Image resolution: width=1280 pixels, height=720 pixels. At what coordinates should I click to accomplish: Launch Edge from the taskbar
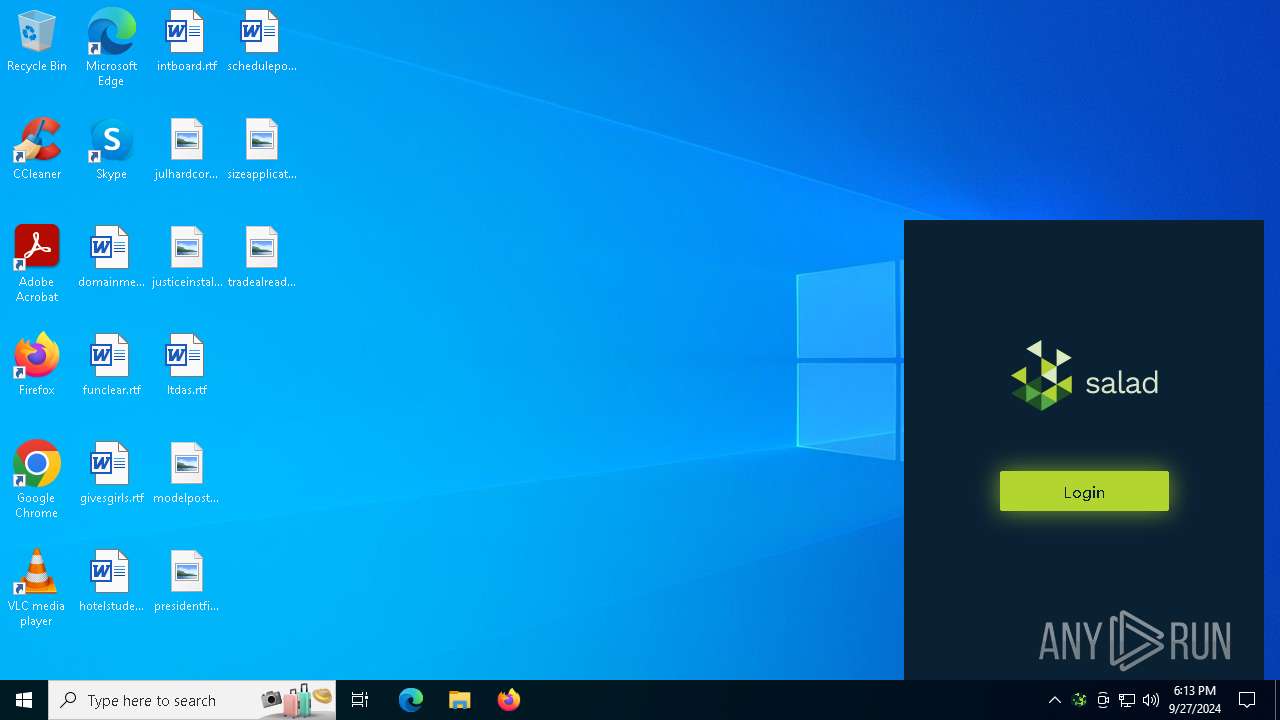pyautogui.click(x=411, y=700)
